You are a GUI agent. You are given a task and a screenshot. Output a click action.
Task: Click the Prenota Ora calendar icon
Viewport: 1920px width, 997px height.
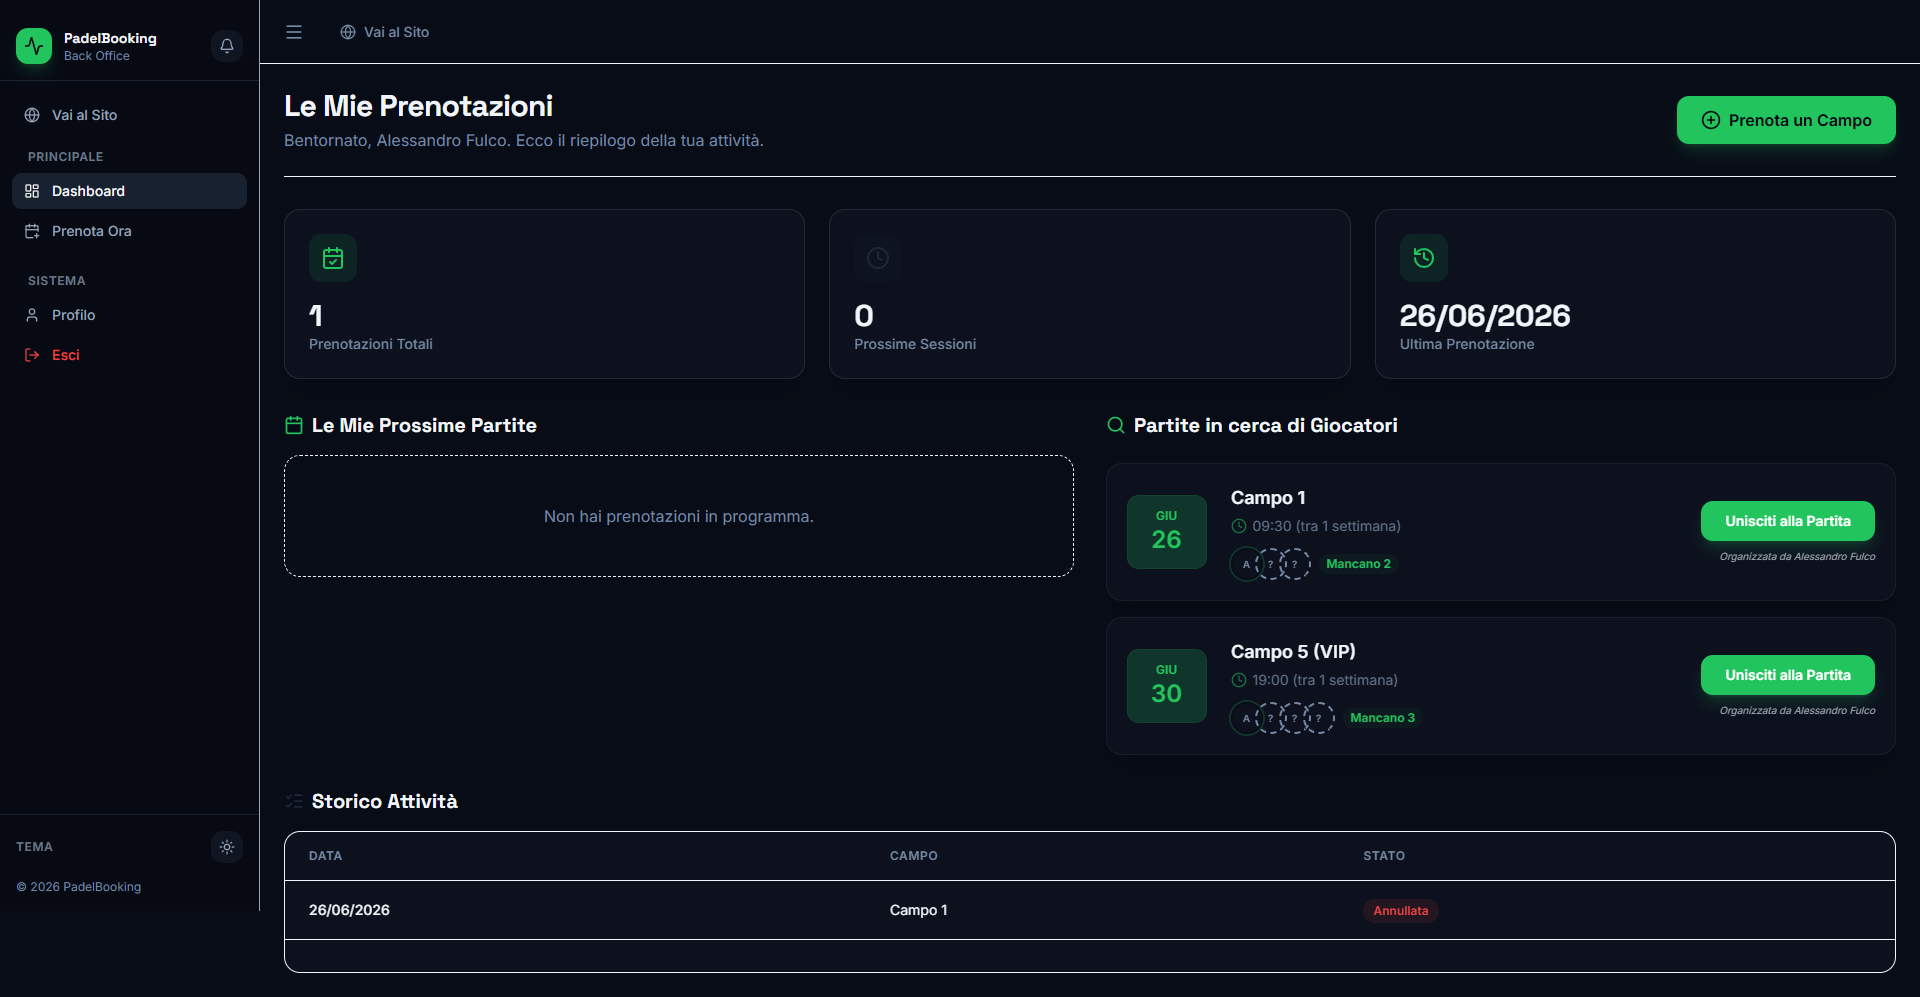[32, 231]
